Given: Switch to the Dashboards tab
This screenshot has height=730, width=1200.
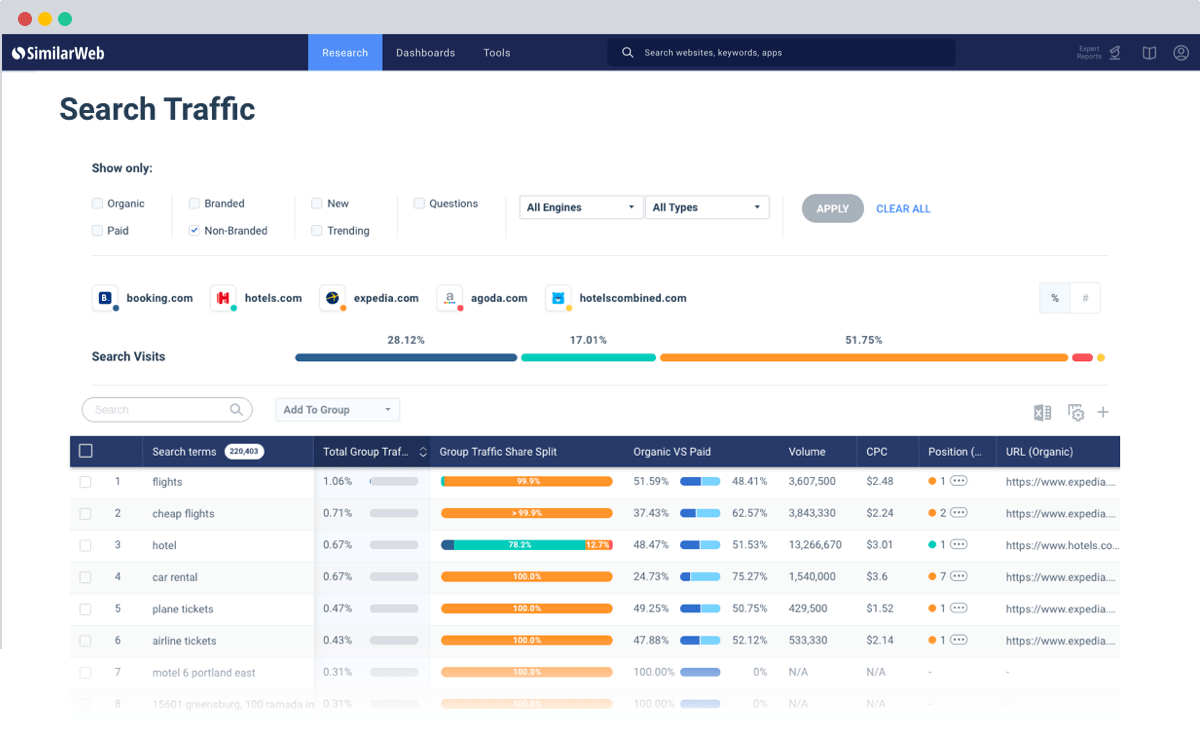Looking at the screenshot, I should (x=425, y=53).
